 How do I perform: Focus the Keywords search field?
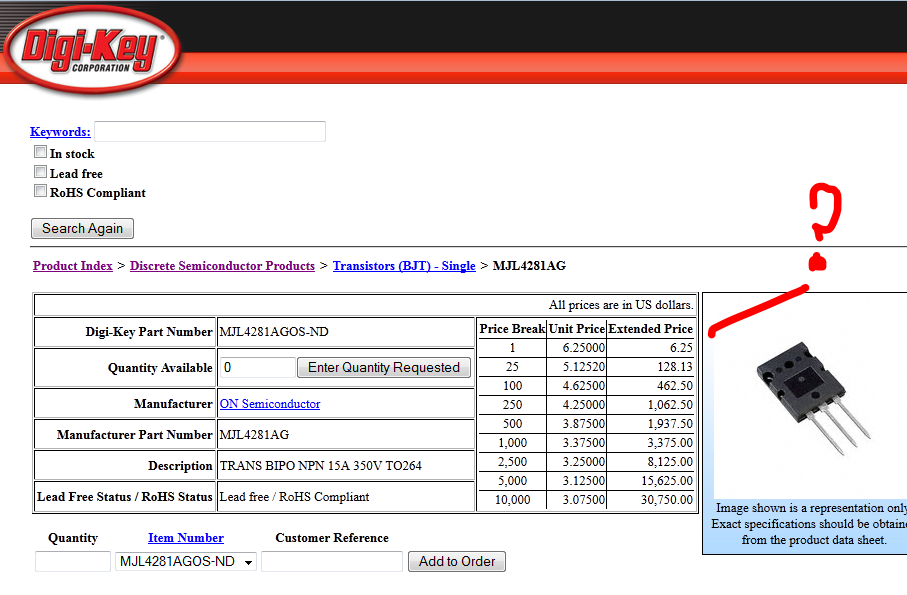click(210, 131)
